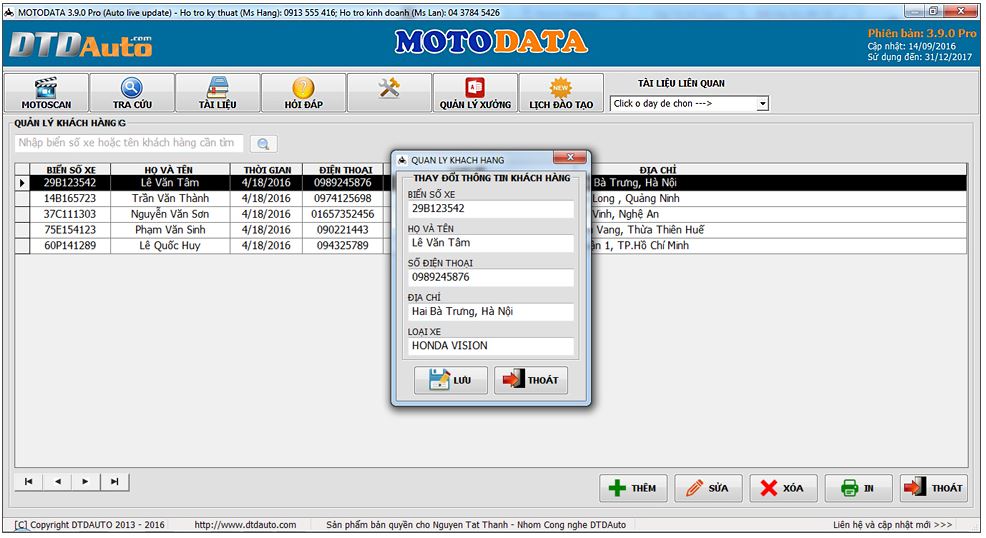Viewport: 986px width, 538px height.
Task: Edit the Biển số xe field
Action: click(490, 209)
